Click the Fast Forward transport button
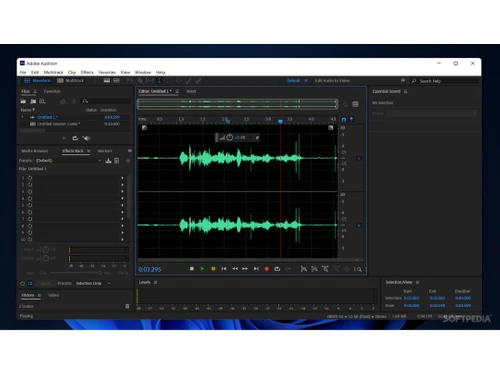Screen dimensions: 500x375 (x=245, y=269)
